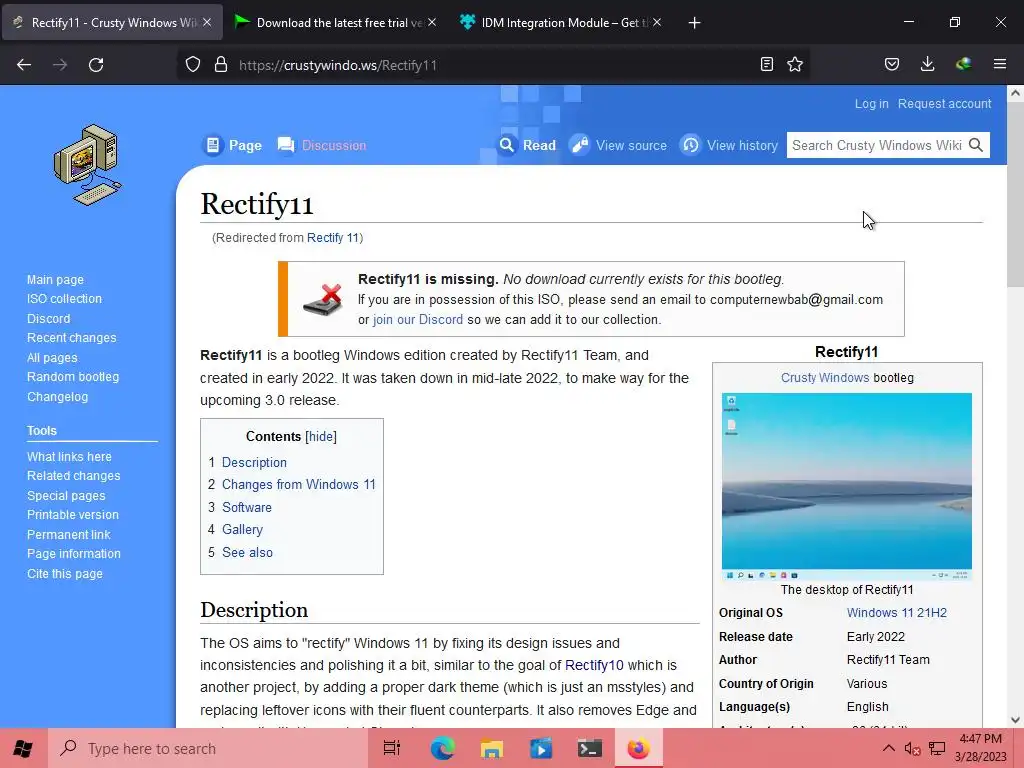Open the Firefox downloads panel
The image size is (1024, 768).
927,64
